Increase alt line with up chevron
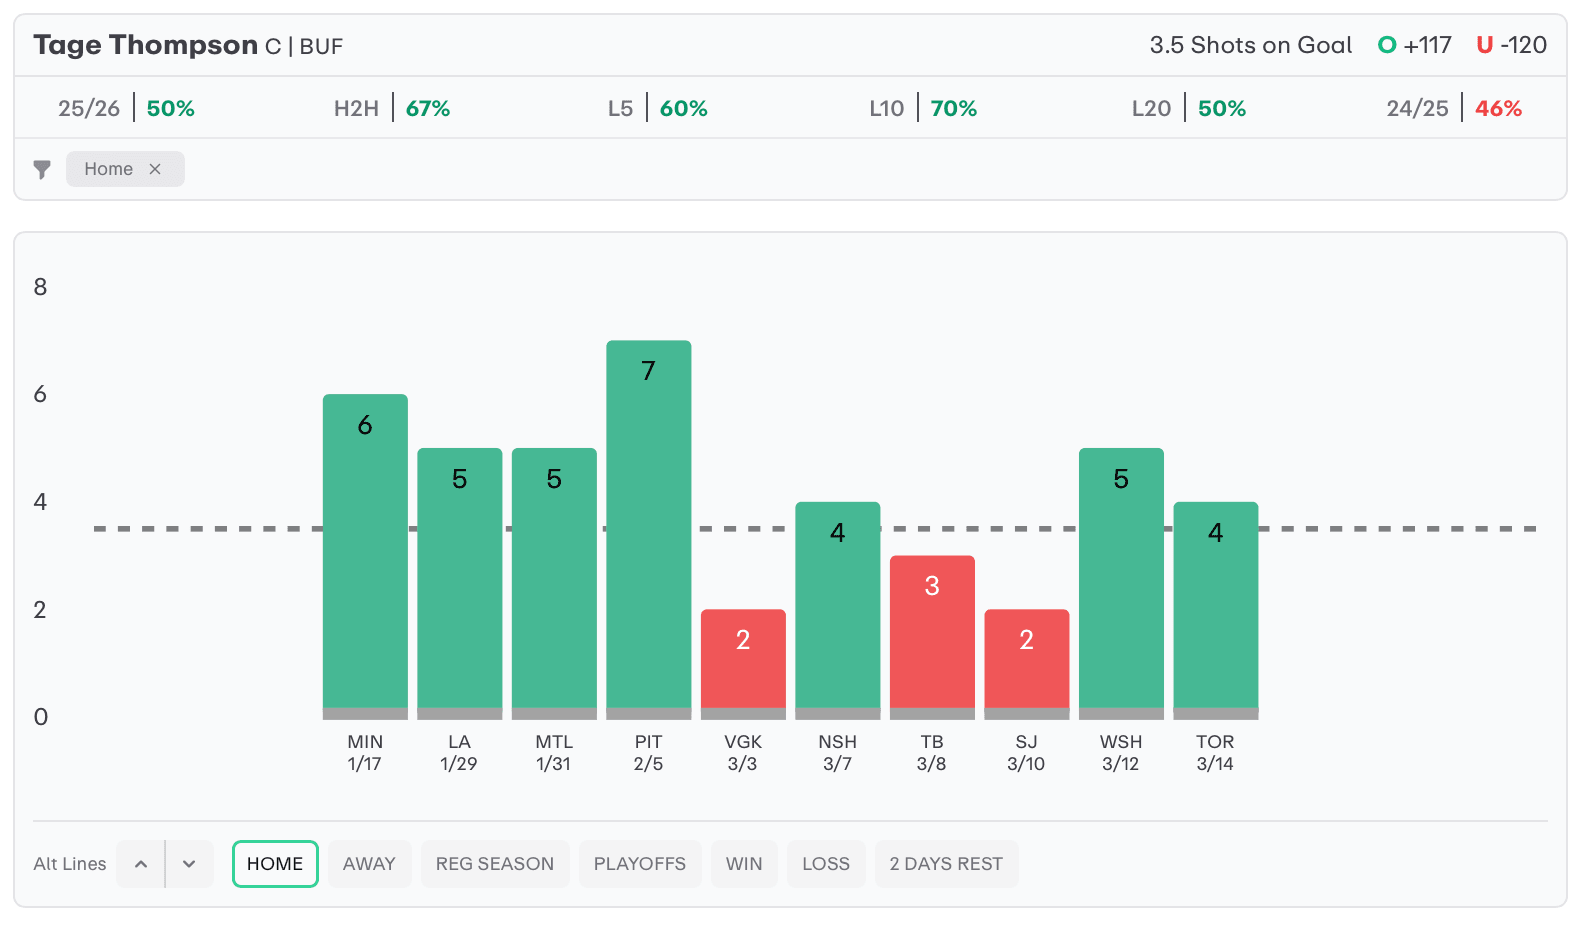This screenshot has height=930, width=1584. [x=141, y=864]
